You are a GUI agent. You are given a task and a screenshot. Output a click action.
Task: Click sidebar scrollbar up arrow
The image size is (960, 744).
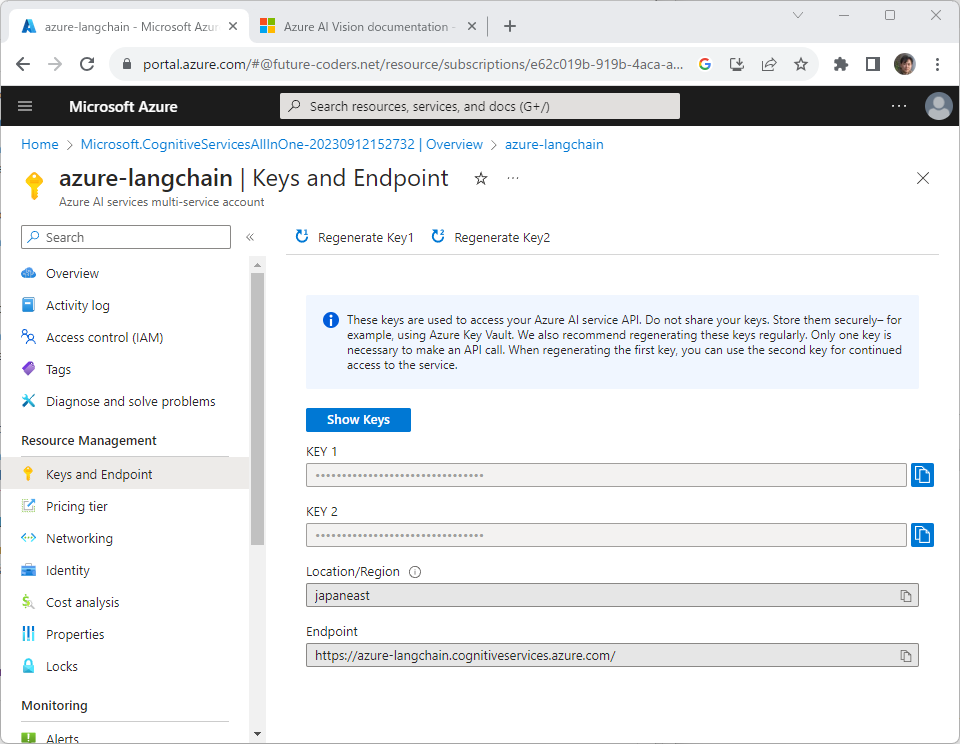click(257, 265)
